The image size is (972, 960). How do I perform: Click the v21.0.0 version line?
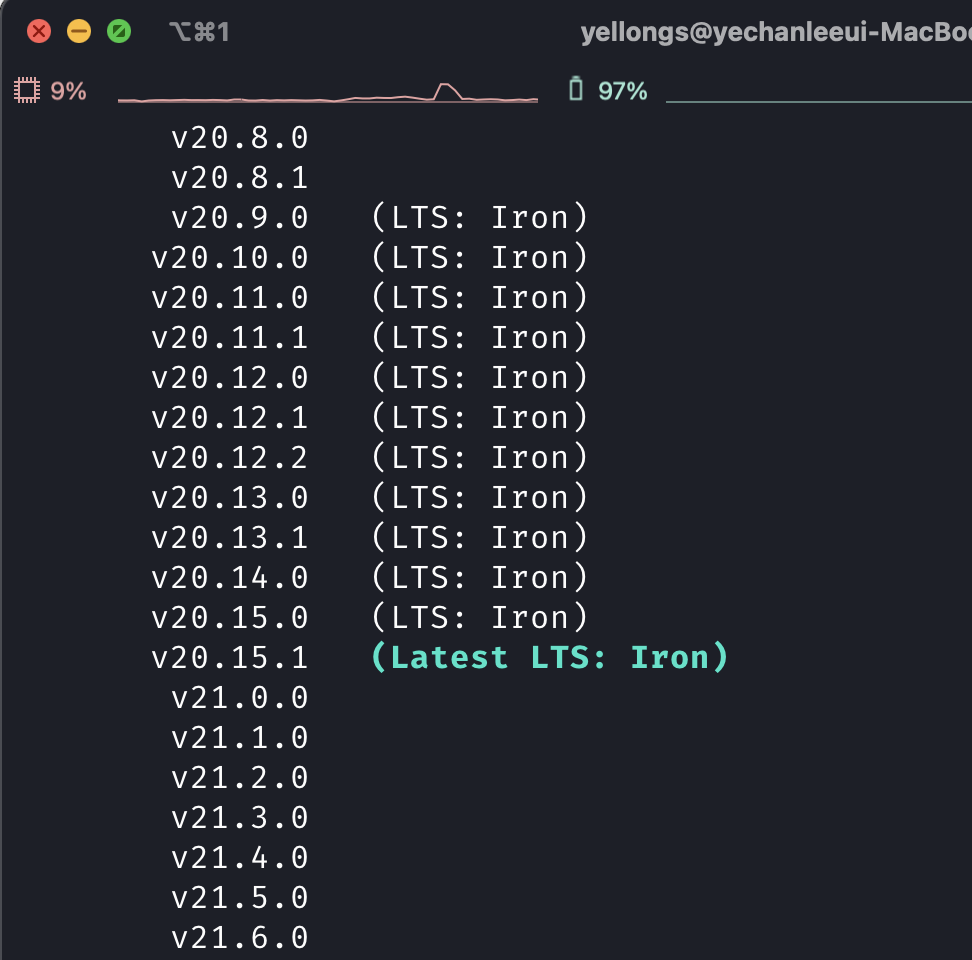pos(240,698)
